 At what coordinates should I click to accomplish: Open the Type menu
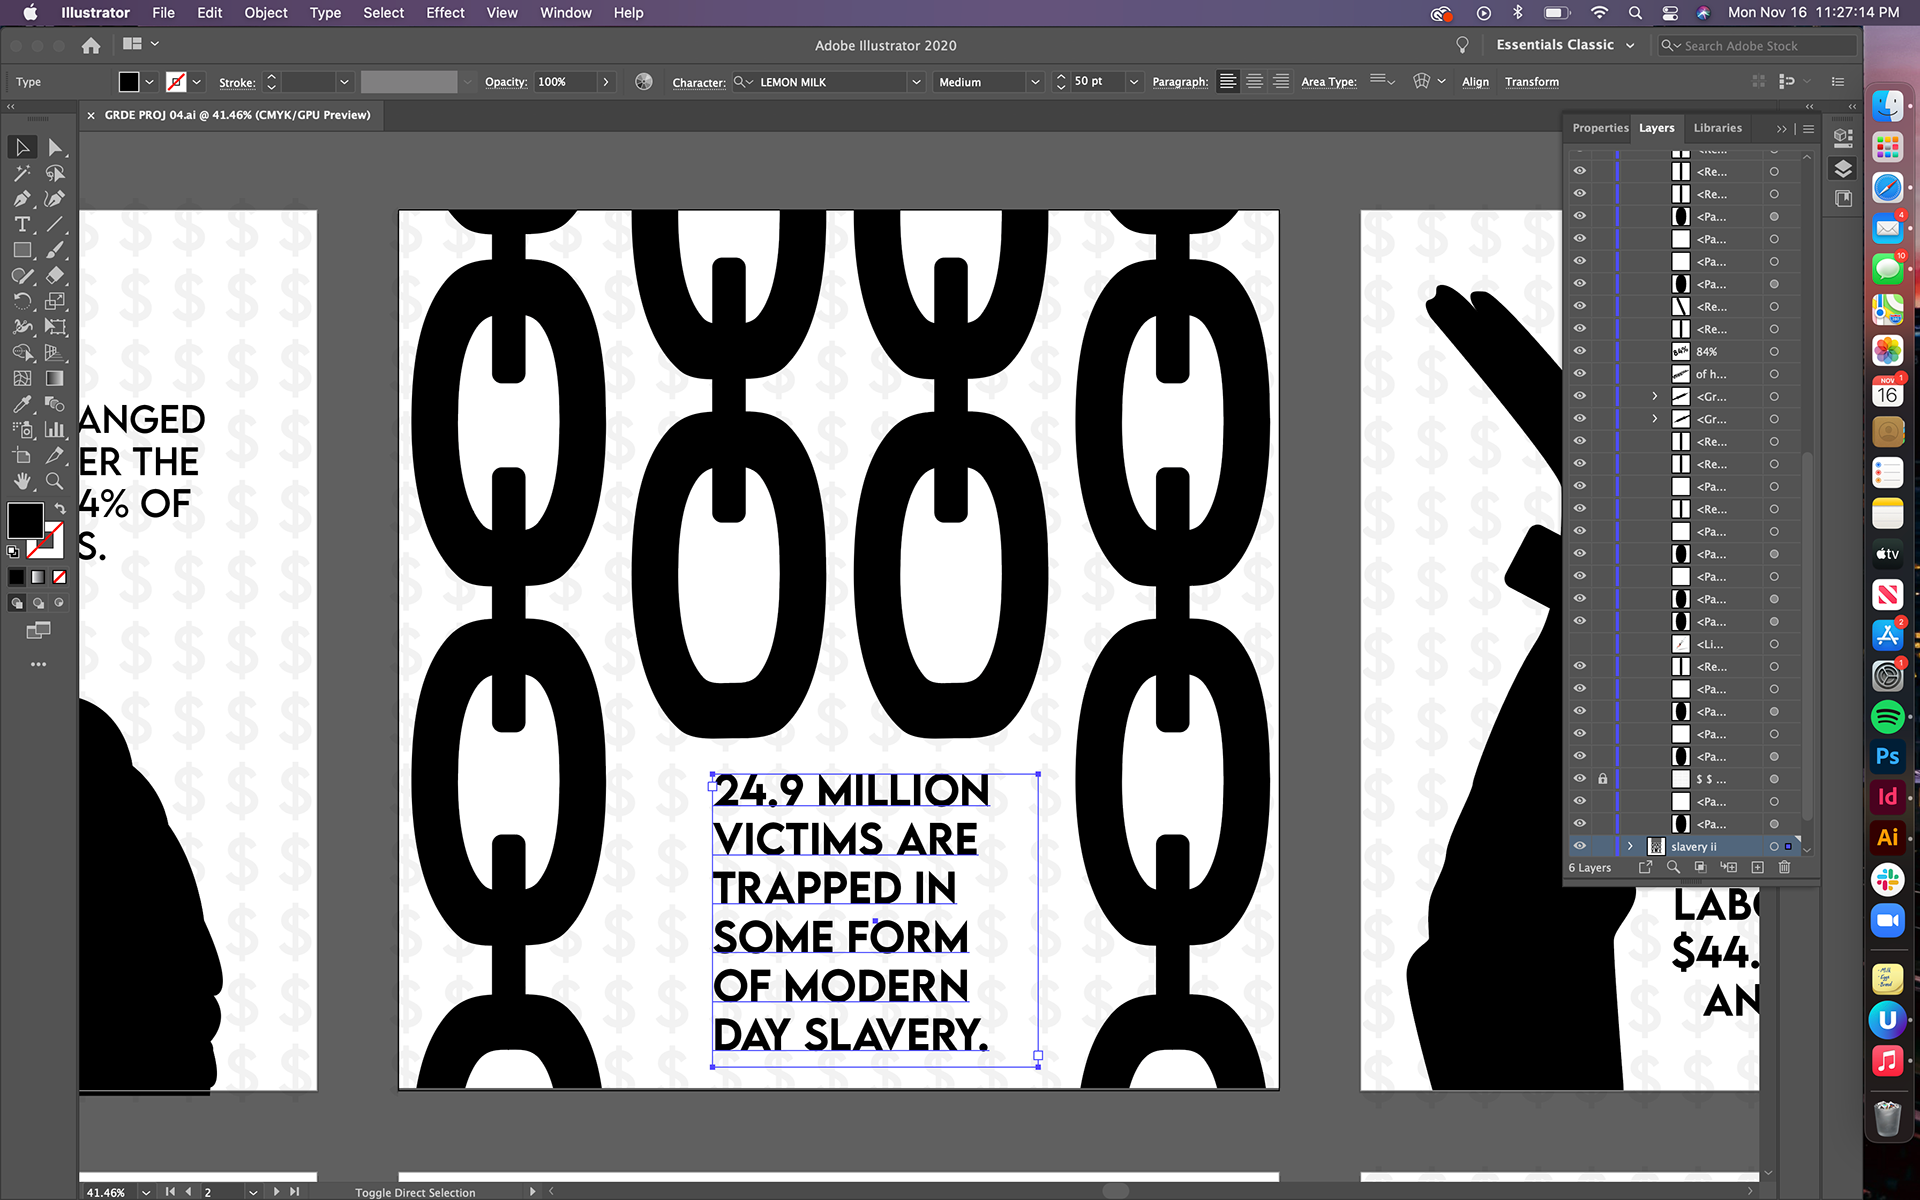[x=325, y=13]
